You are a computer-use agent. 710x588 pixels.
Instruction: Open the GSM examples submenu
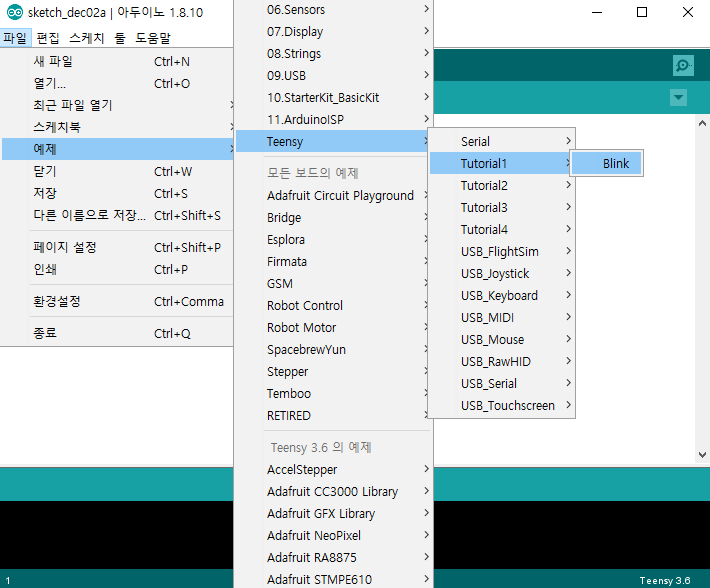pyautogui.click(x=333, y=283)
